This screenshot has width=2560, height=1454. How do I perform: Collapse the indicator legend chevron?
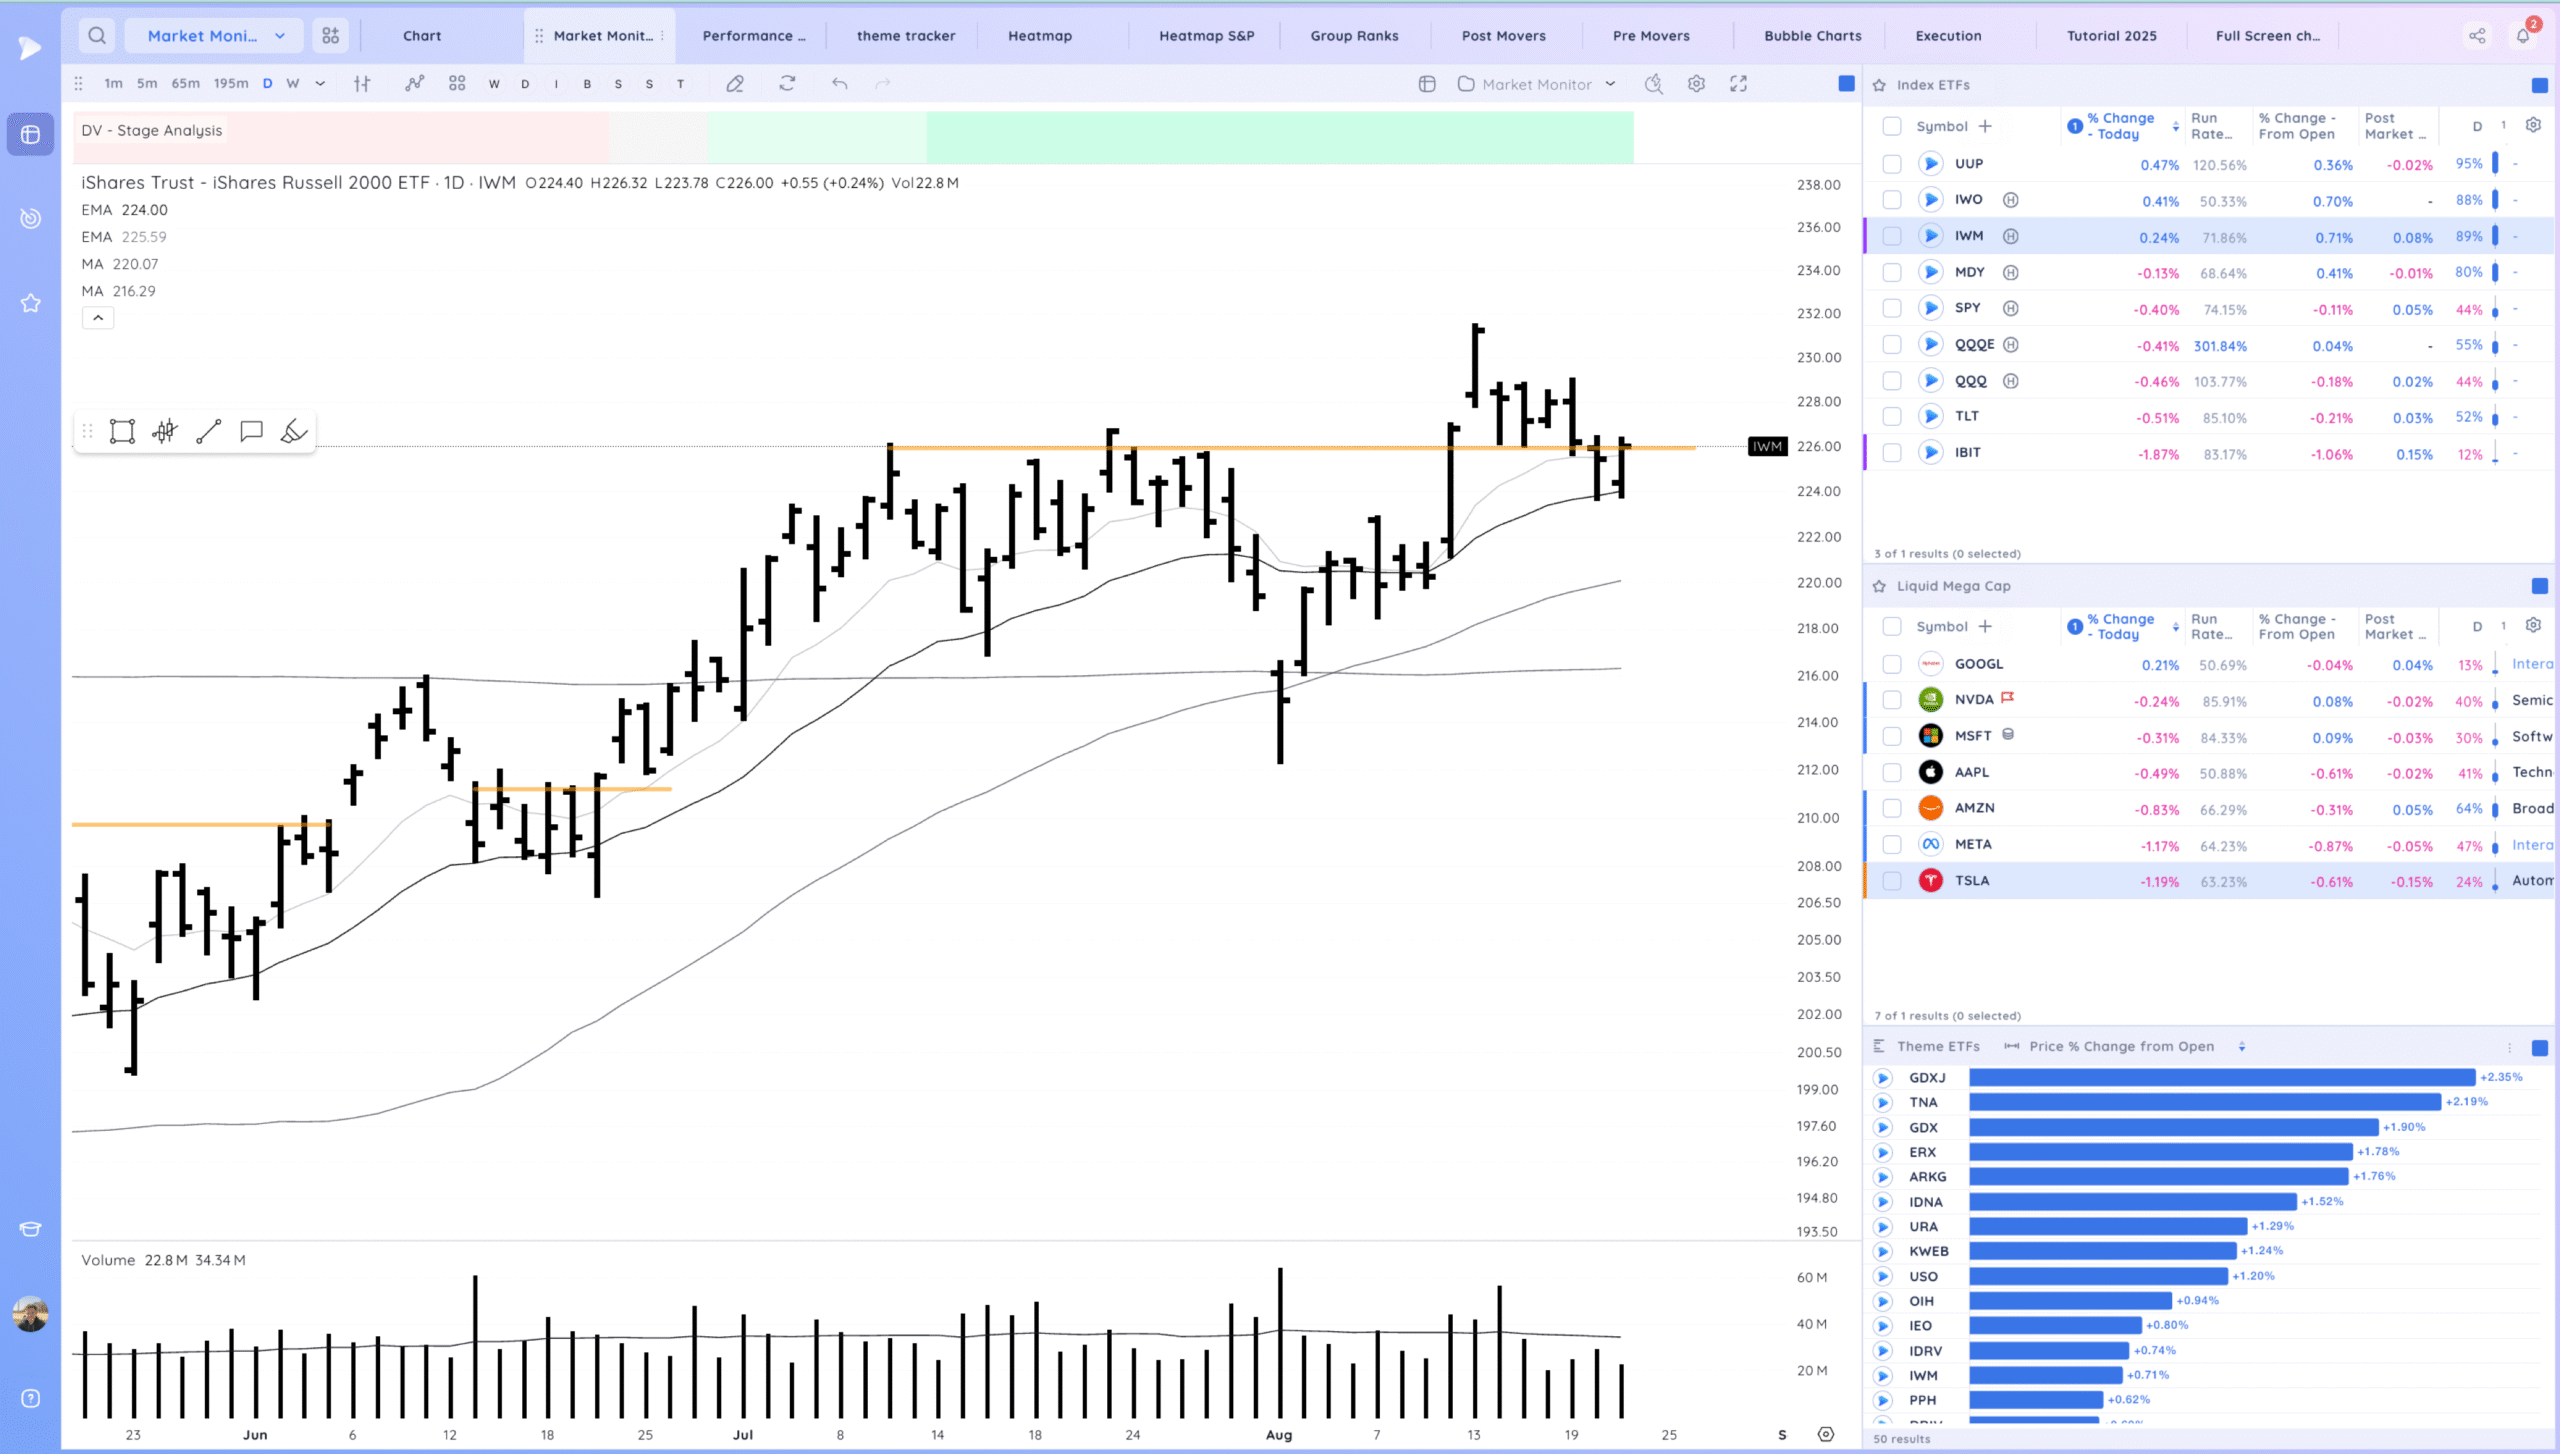tap(98, 318)
